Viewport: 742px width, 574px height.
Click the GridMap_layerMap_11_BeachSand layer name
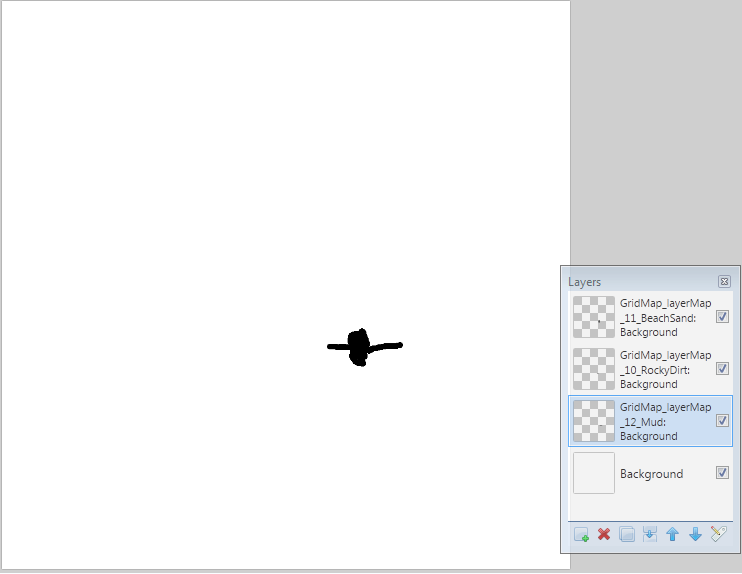665,318
